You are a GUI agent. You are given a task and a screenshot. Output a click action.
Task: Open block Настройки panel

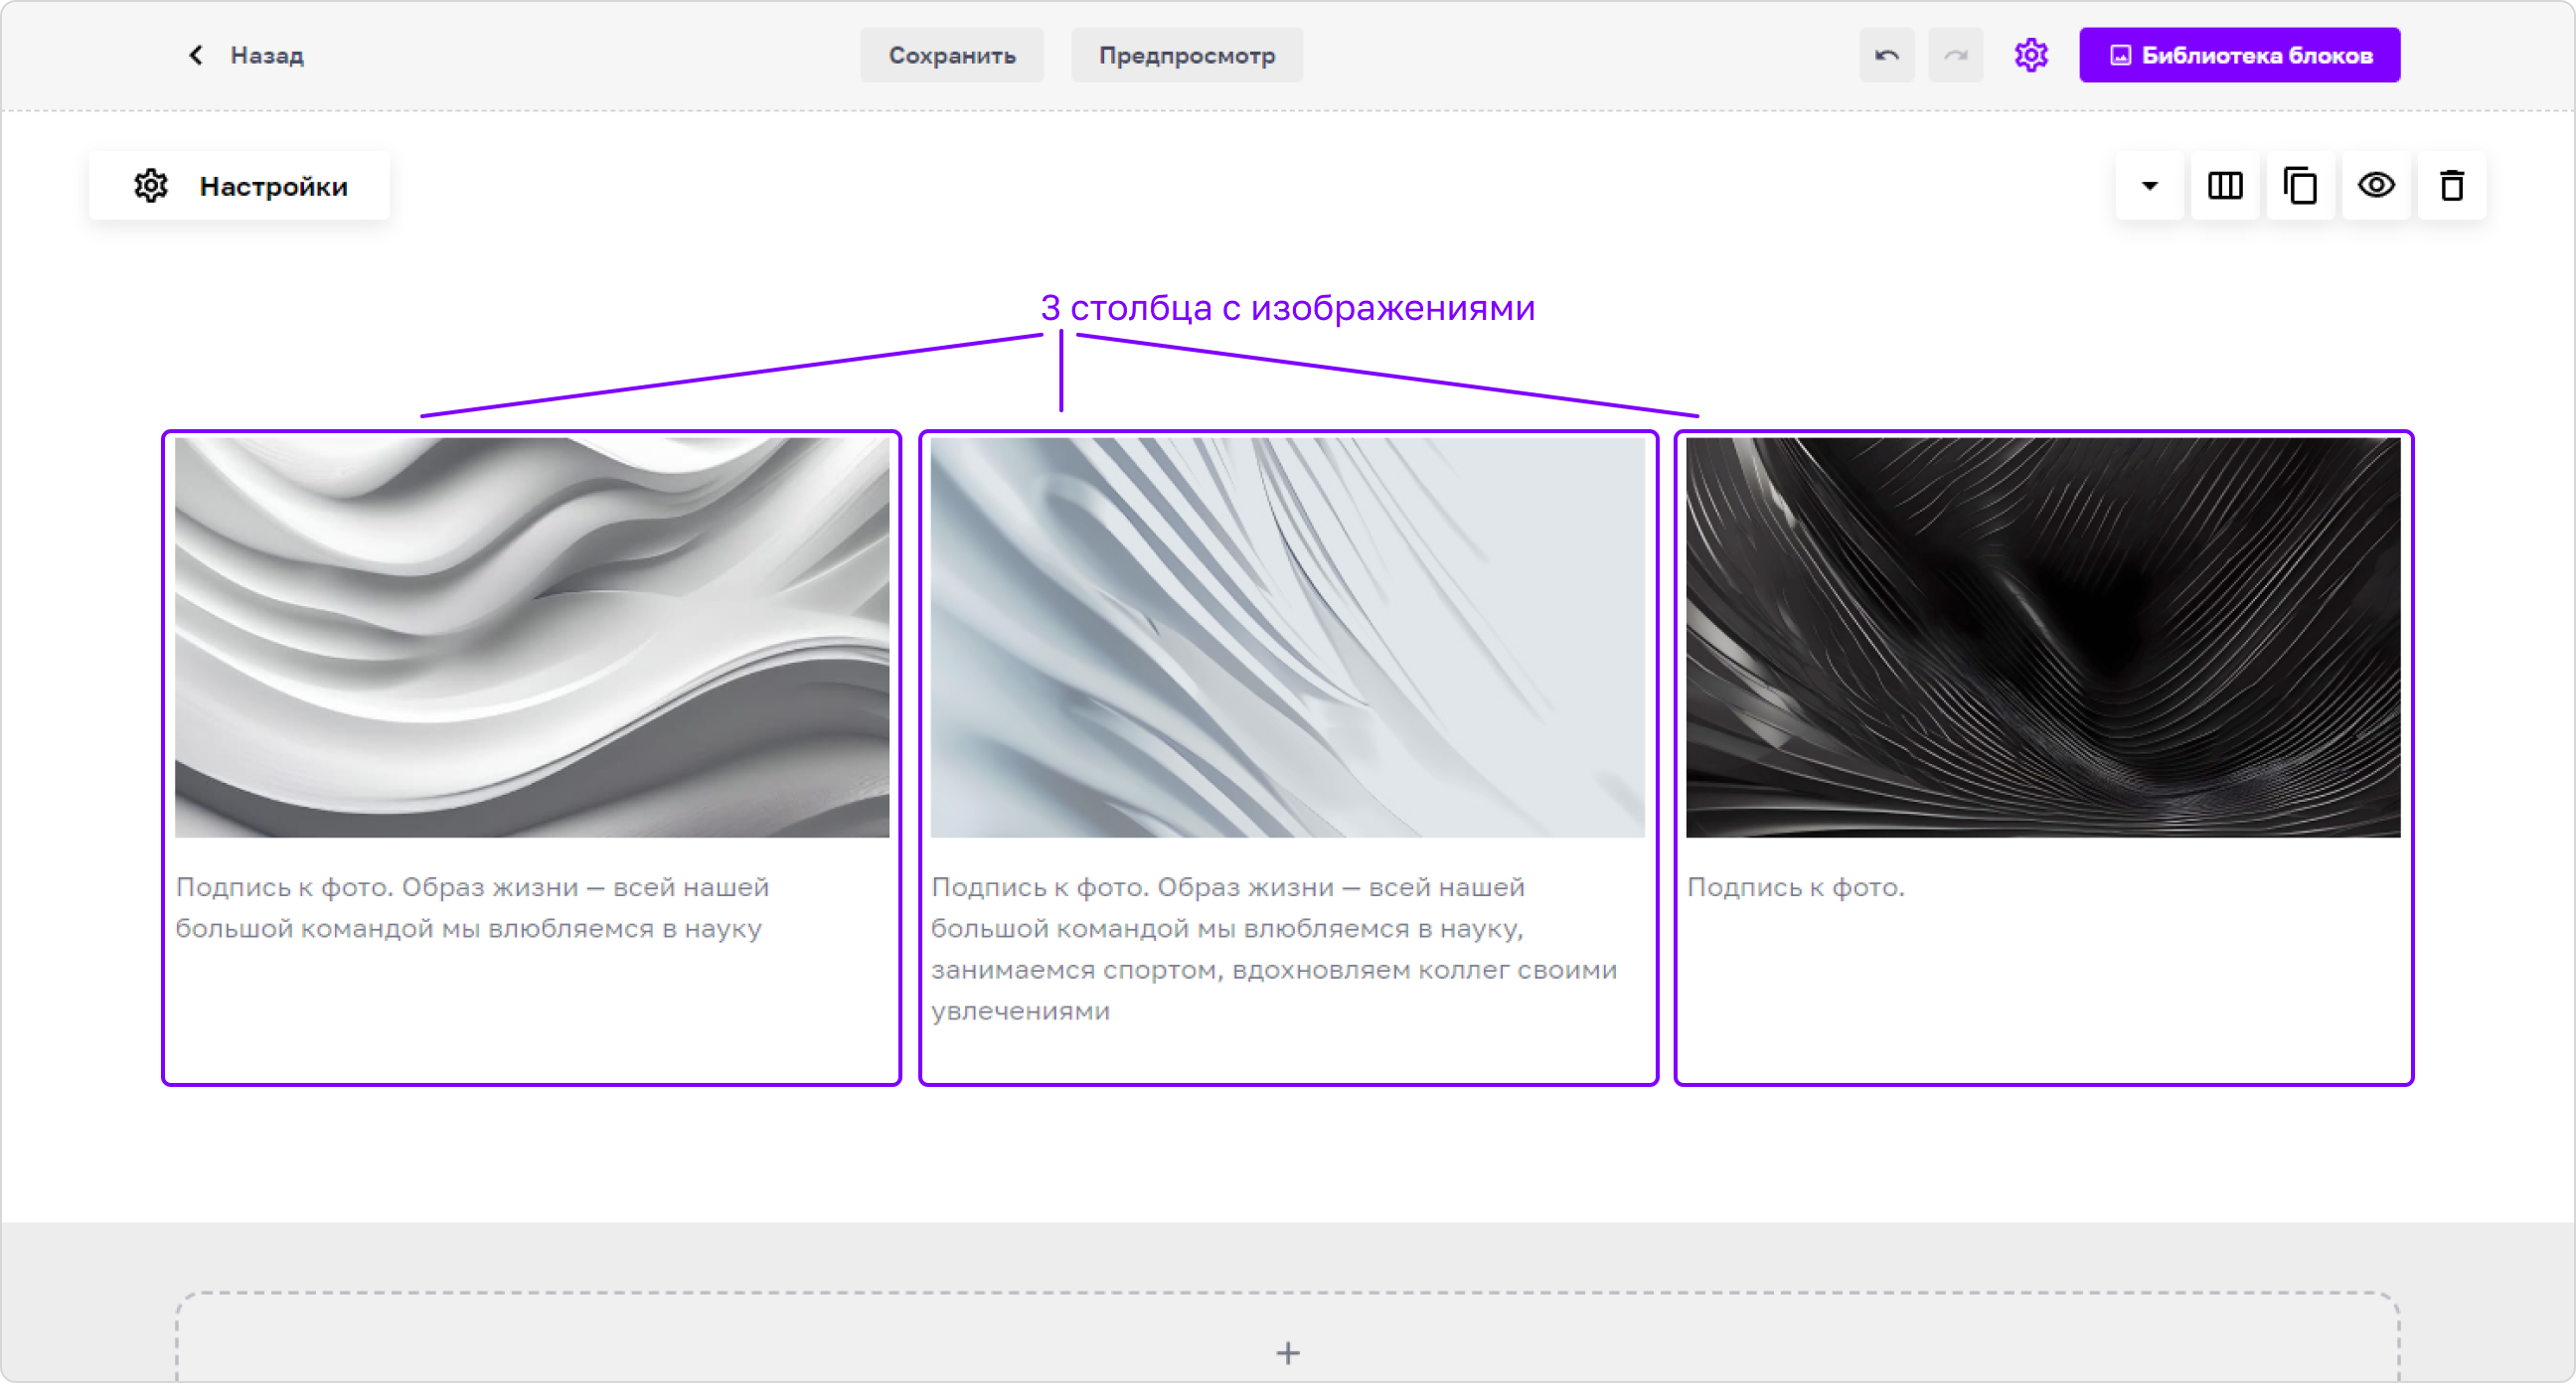pyautogui.click(x=239, y=186)
